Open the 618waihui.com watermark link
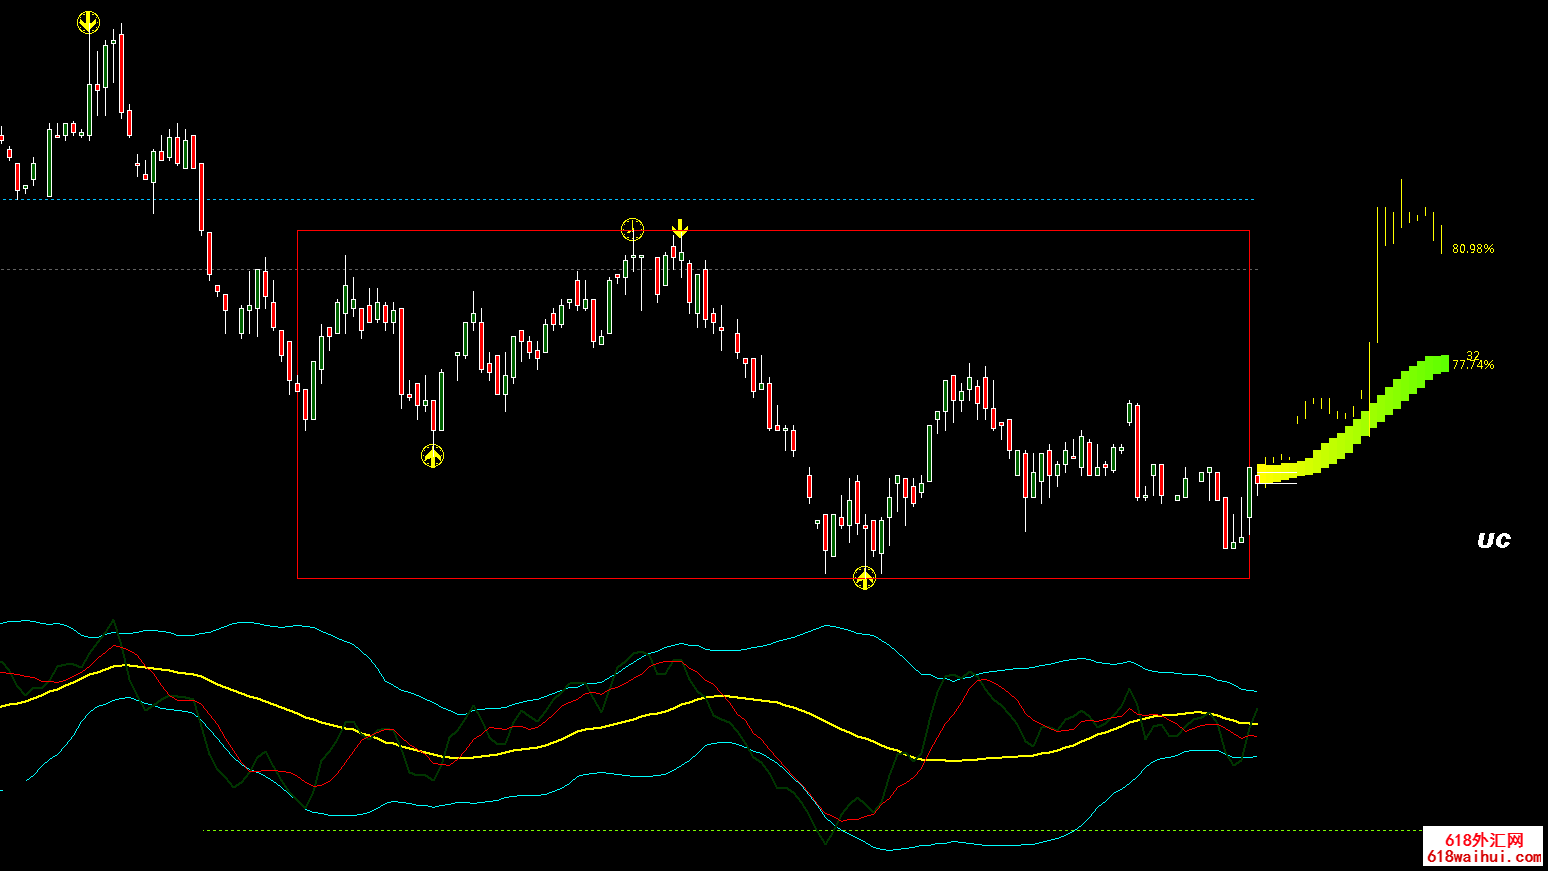Screen dimensions: 1548x871 pyautogui.click(x=1483, y=857)
